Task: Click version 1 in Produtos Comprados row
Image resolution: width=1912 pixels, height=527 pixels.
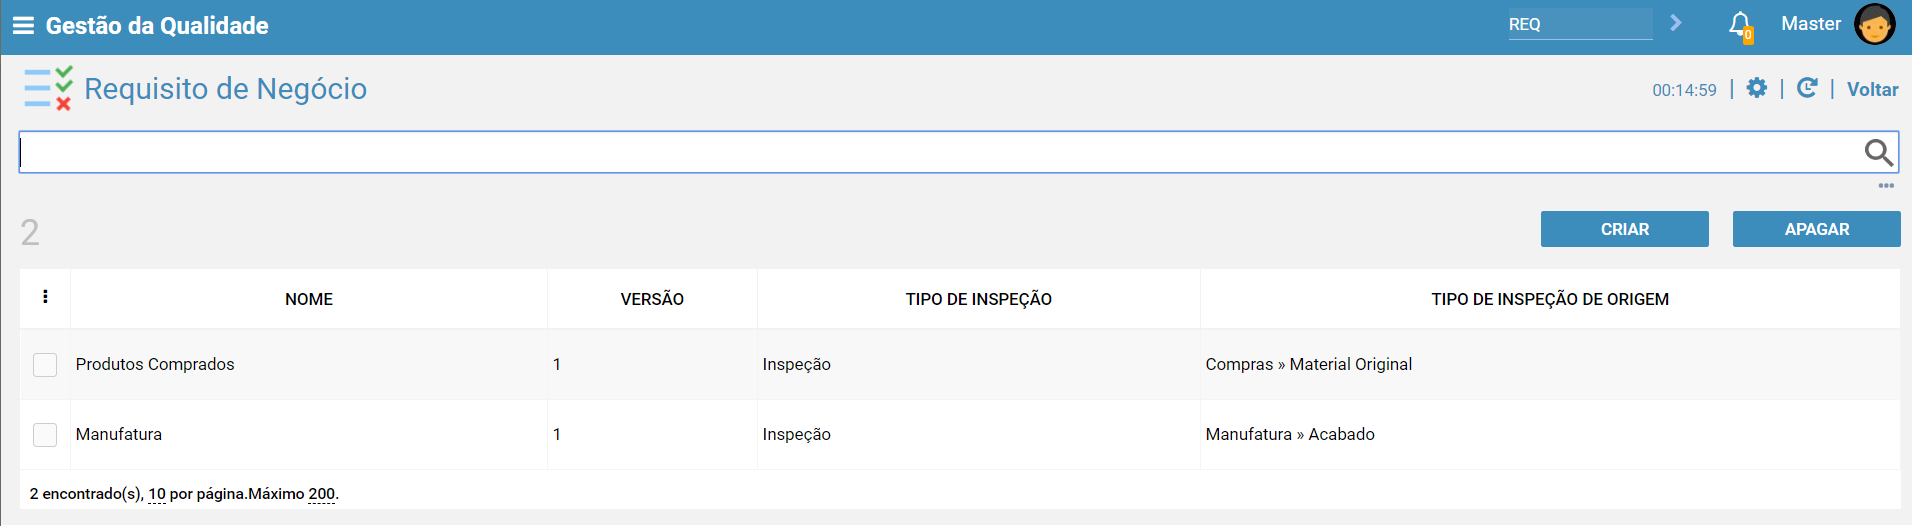Action: click(x=557, y=364)
